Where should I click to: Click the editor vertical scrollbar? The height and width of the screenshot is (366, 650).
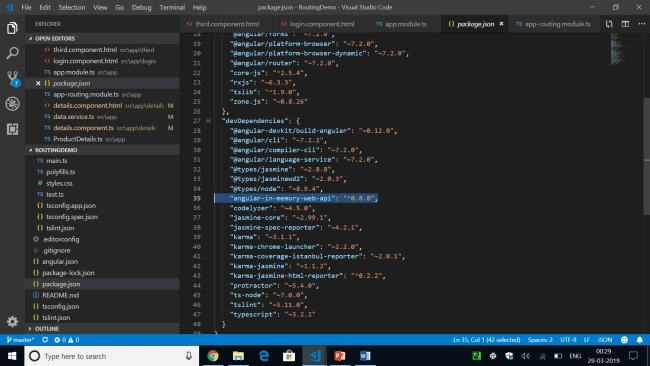pos(647,158)
